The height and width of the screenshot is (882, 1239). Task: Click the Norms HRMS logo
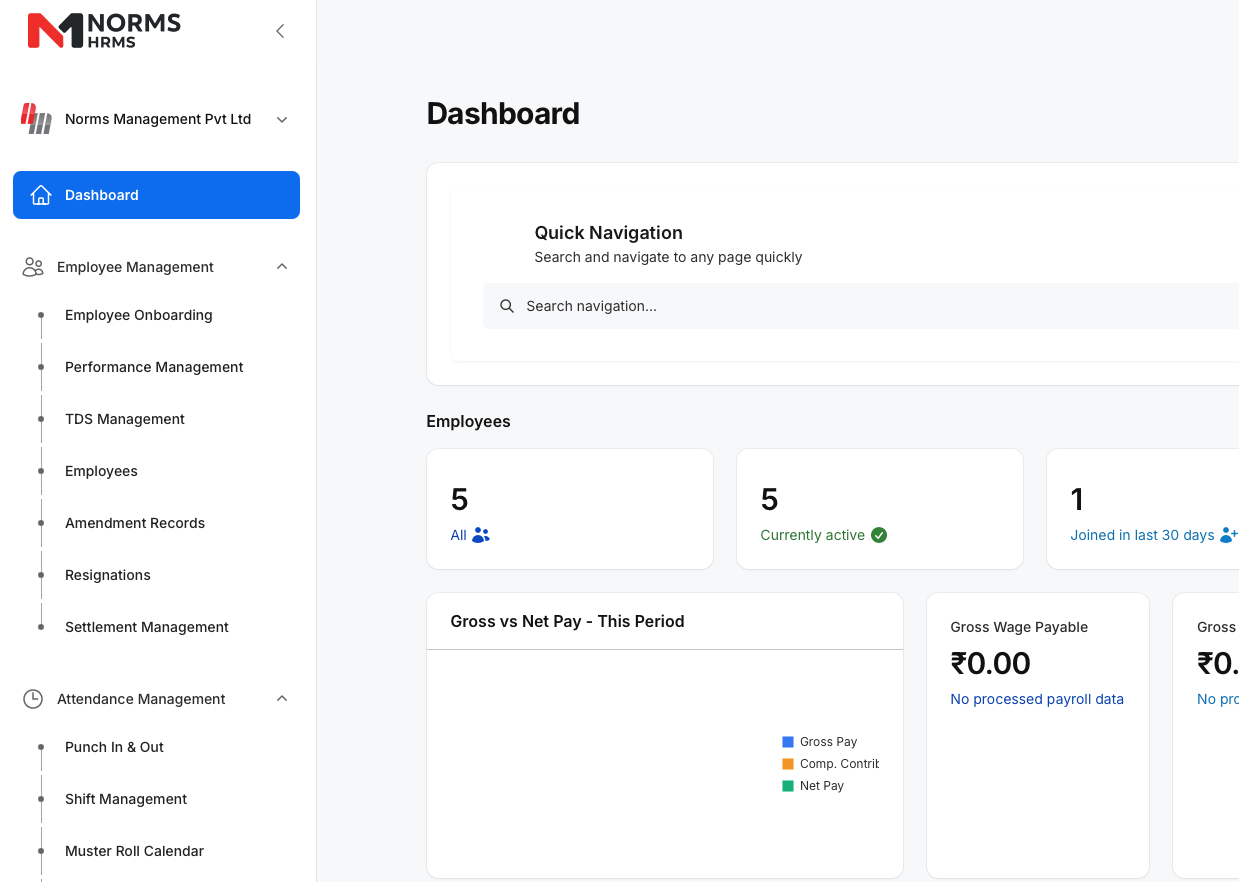pyautogui.click(x=104, y=30)
